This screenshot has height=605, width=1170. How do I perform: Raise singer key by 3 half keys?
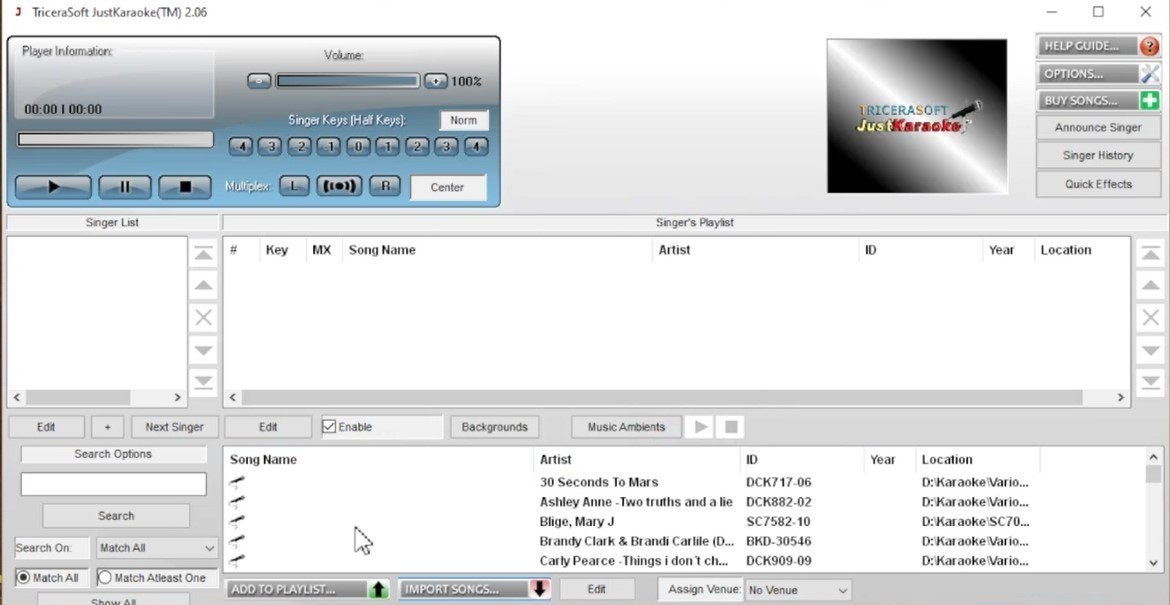click(x=446, y=146)
